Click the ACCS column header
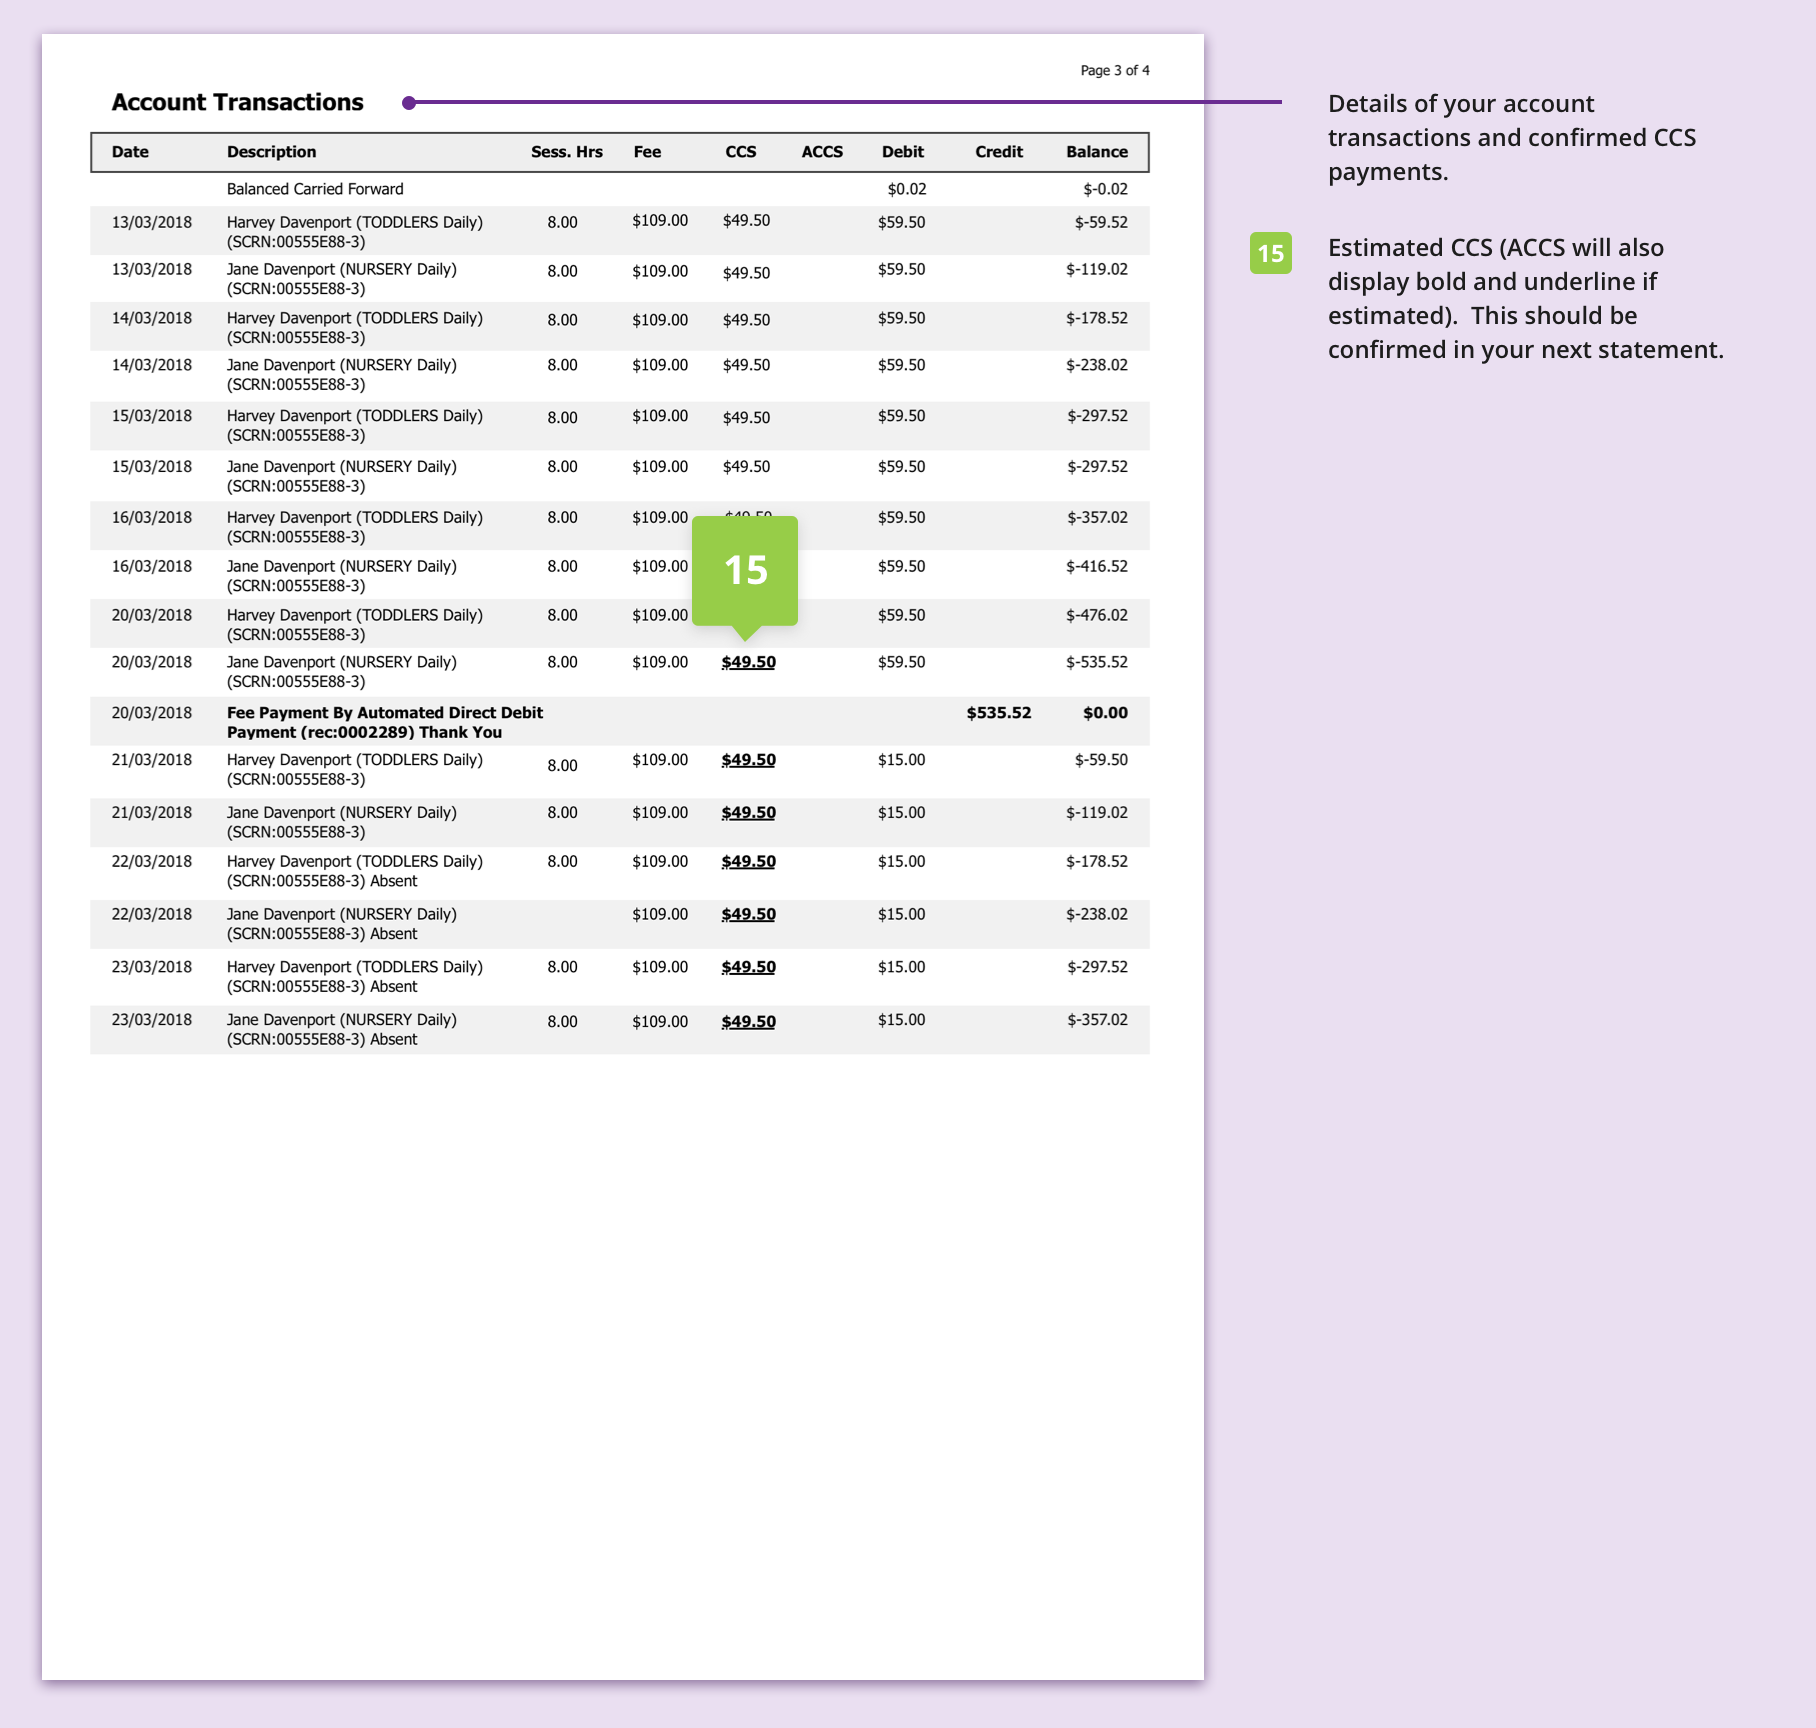 (x=822, y=152)
